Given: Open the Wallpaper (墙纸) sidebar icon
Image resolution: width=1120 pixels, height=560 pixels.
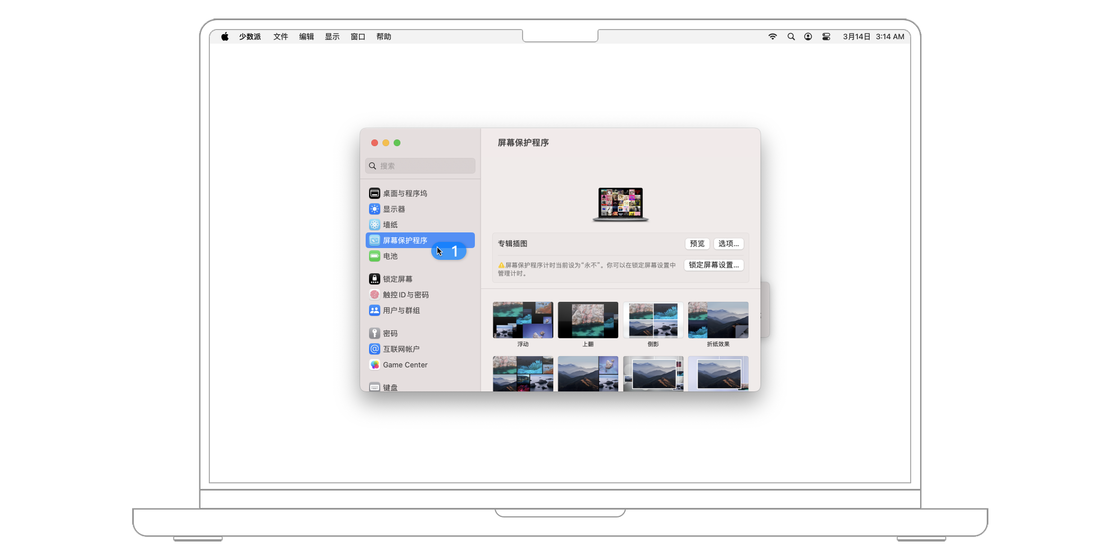Looking at the screenshot, I should [374, 224].
